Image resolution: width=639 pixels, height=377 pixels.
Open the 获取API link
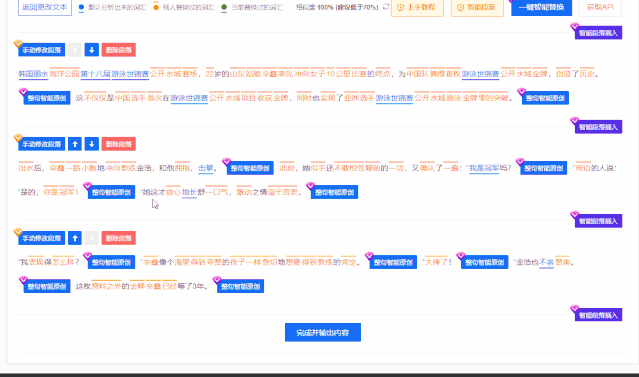[600, 7]
